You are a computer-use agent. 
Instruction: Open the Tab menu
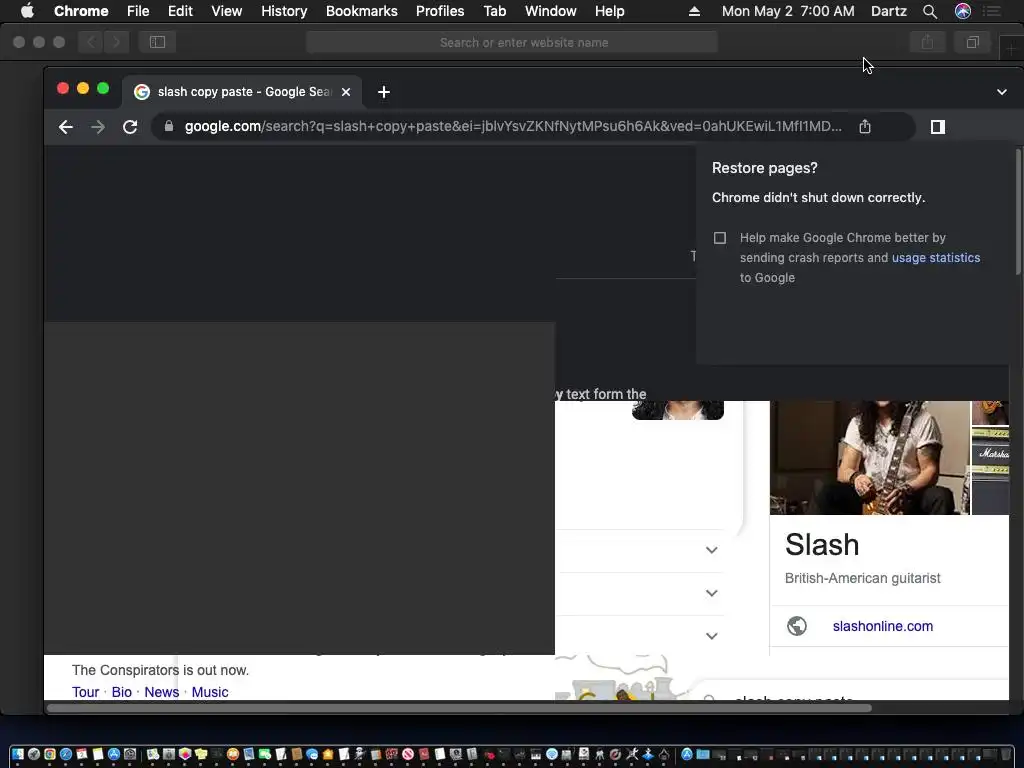point(494,11)
